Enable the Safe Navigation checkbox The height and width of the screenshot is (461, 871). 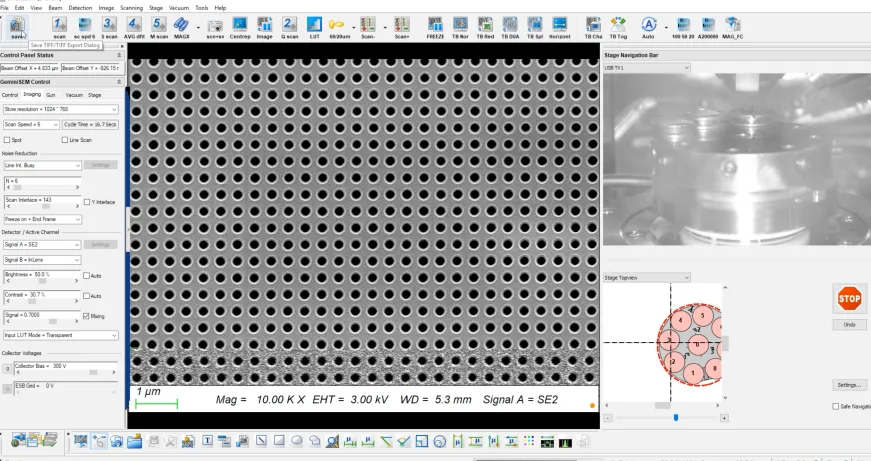835,407
